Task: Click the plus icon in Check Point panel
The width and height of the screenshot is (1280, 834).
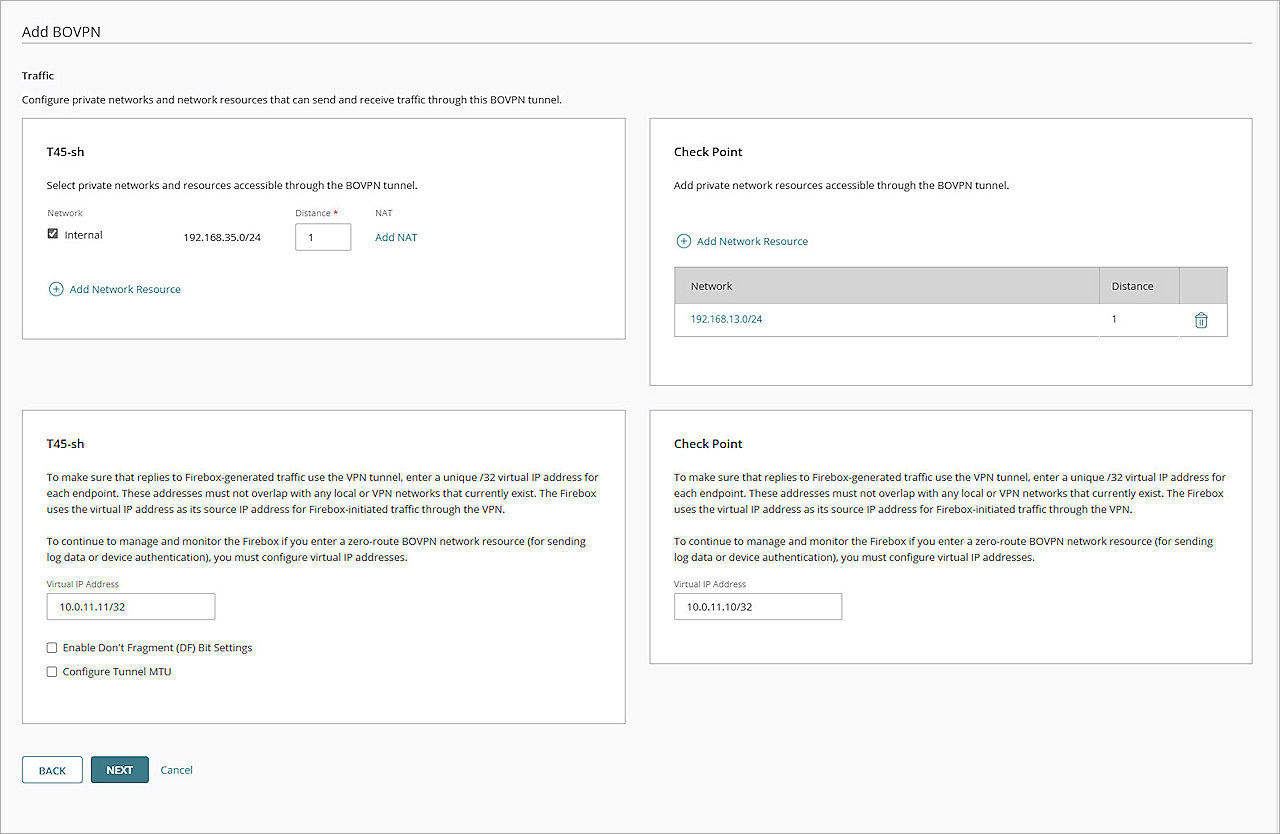Action: point(684,241)
